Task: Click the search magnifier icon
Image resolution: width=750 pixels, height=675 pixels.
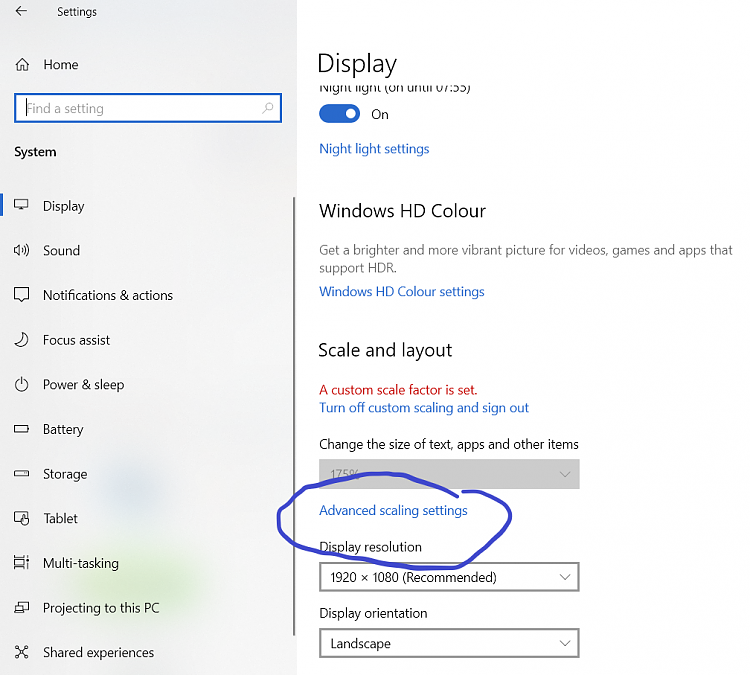Action: [x=268, y=108]
